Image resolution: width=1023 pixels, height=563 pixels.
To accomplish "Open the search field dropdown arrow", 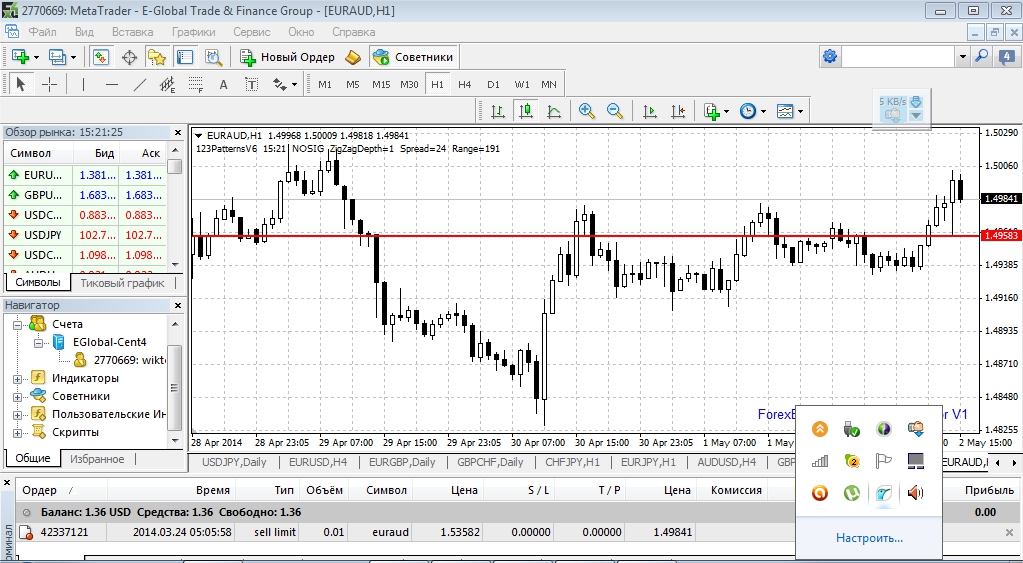I will pyautogui.click(x=962, y=57).
